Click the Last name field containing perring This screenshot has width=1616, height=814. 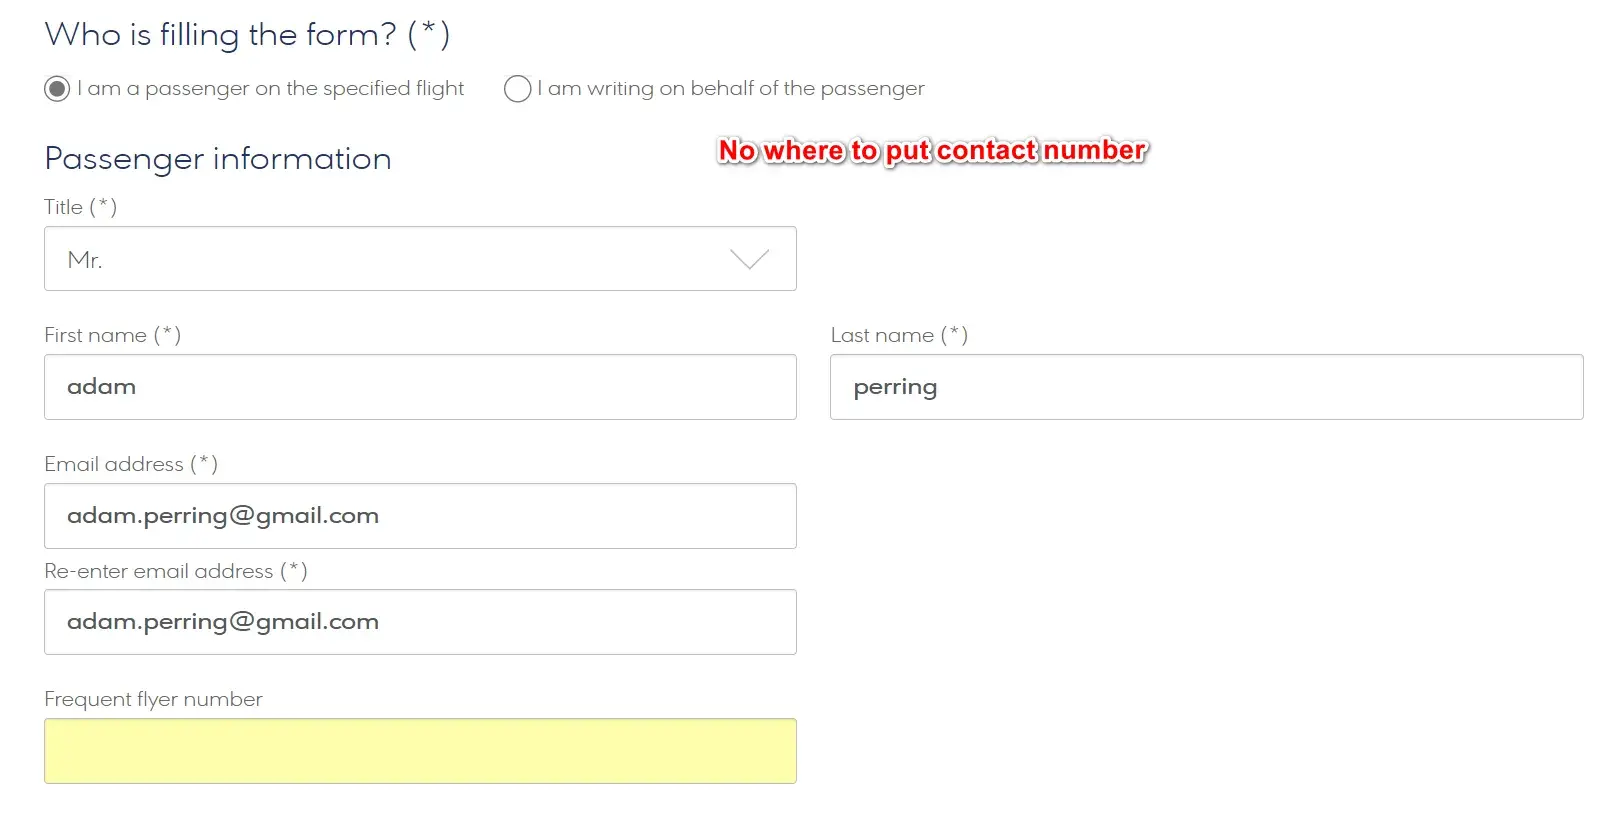pos(1206,387)
